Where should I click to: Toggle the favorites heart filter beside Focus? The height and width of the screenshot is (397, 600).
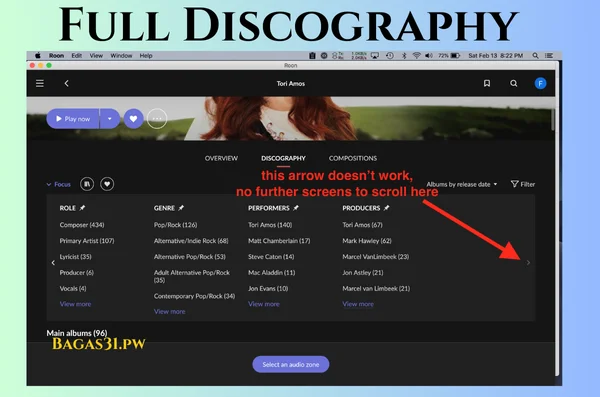[x=107, y=184]
